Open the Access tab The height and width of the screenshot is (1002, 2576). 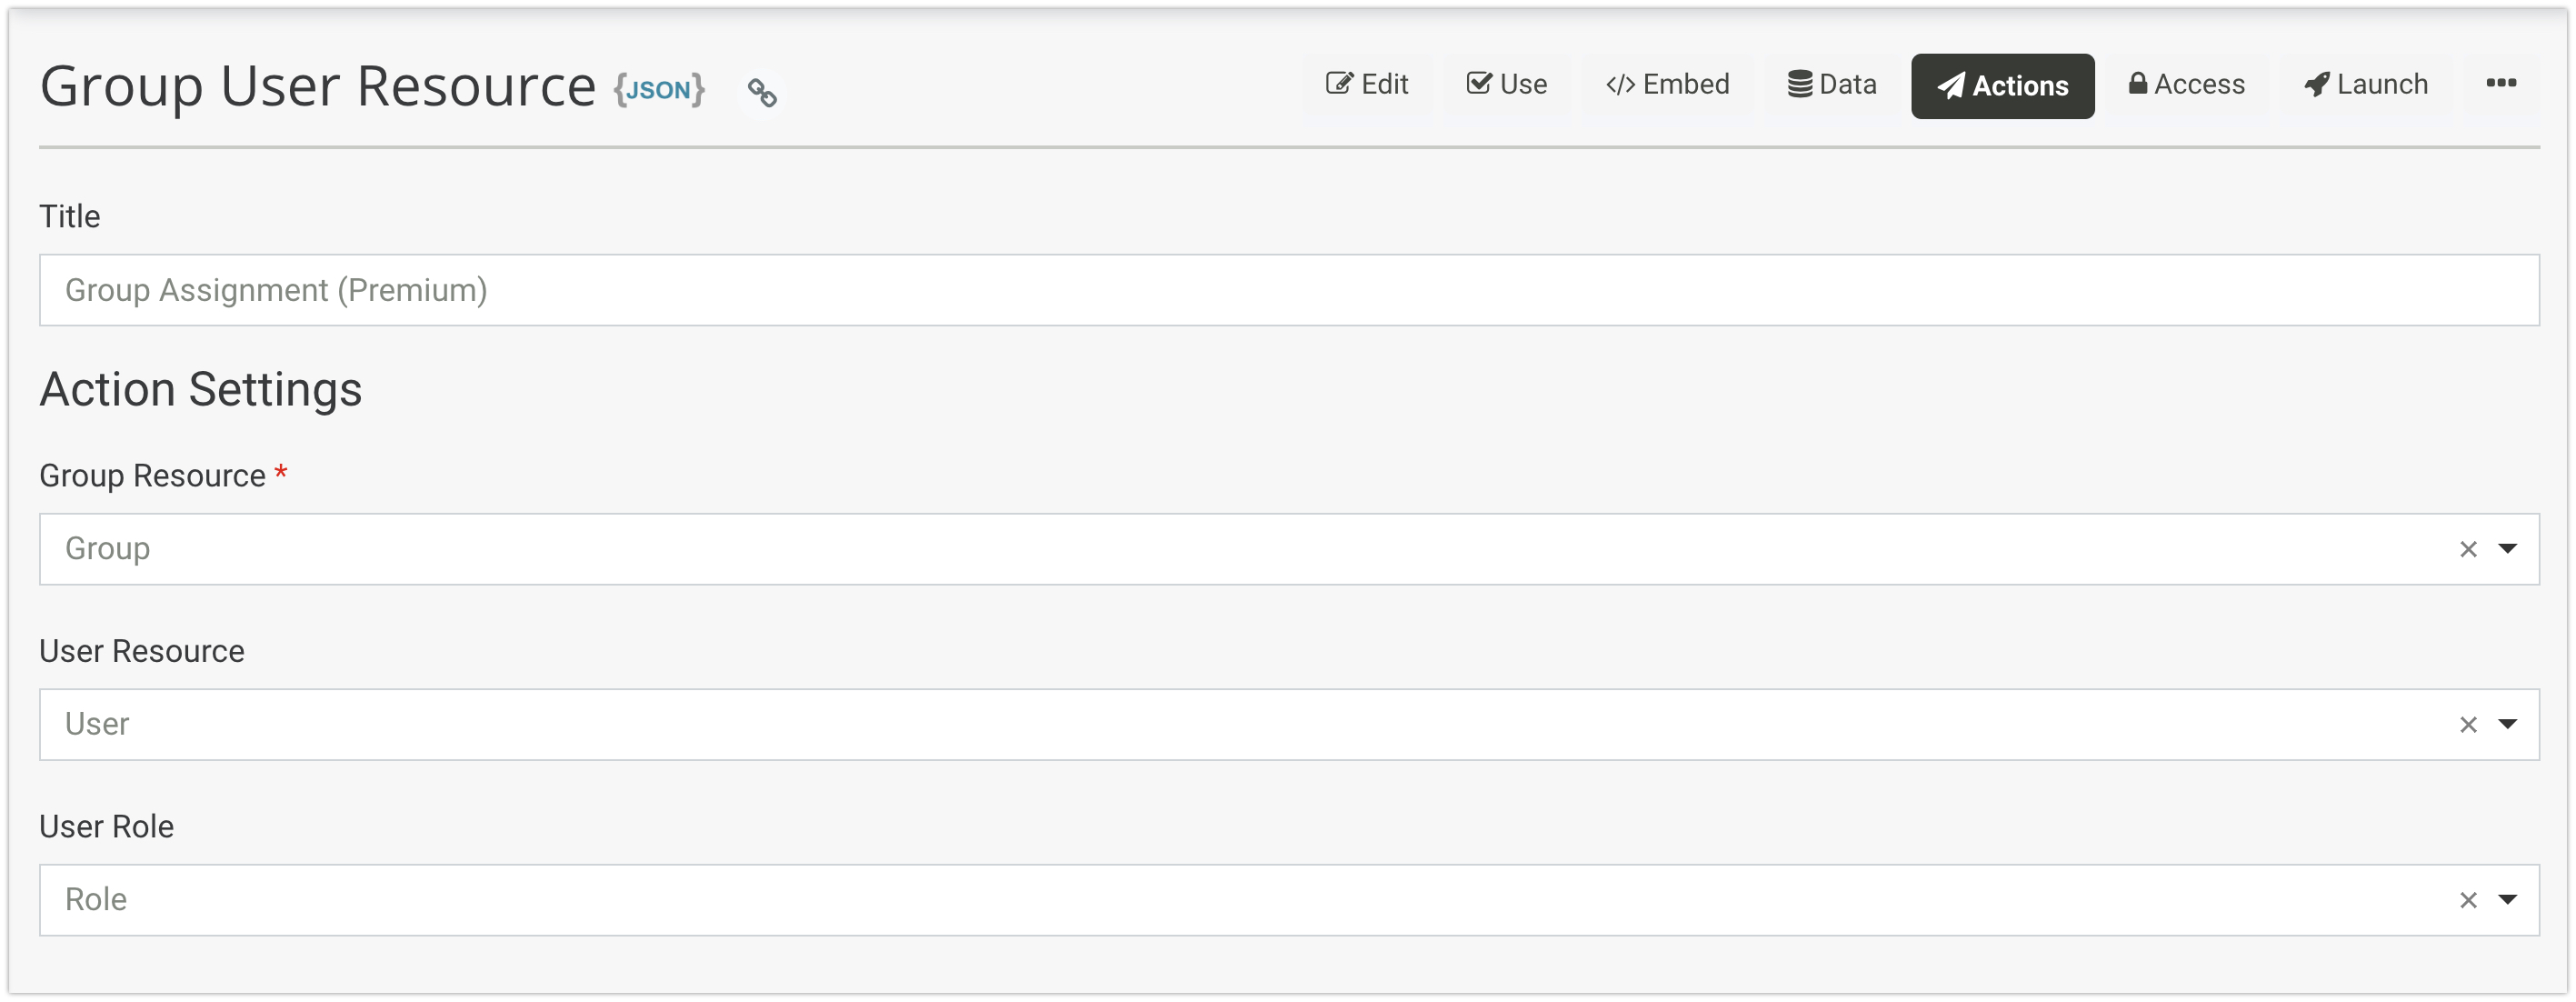pyautogui.click(x=2186, y=85)
